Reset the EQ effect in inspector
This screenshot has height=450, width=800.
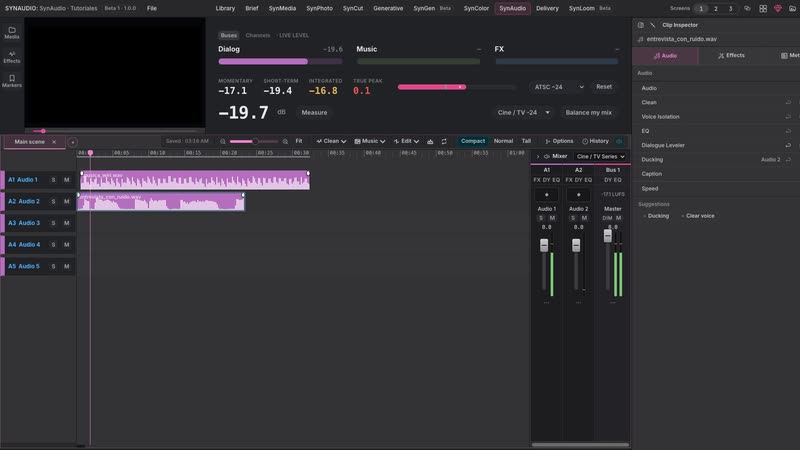(788, 131)
